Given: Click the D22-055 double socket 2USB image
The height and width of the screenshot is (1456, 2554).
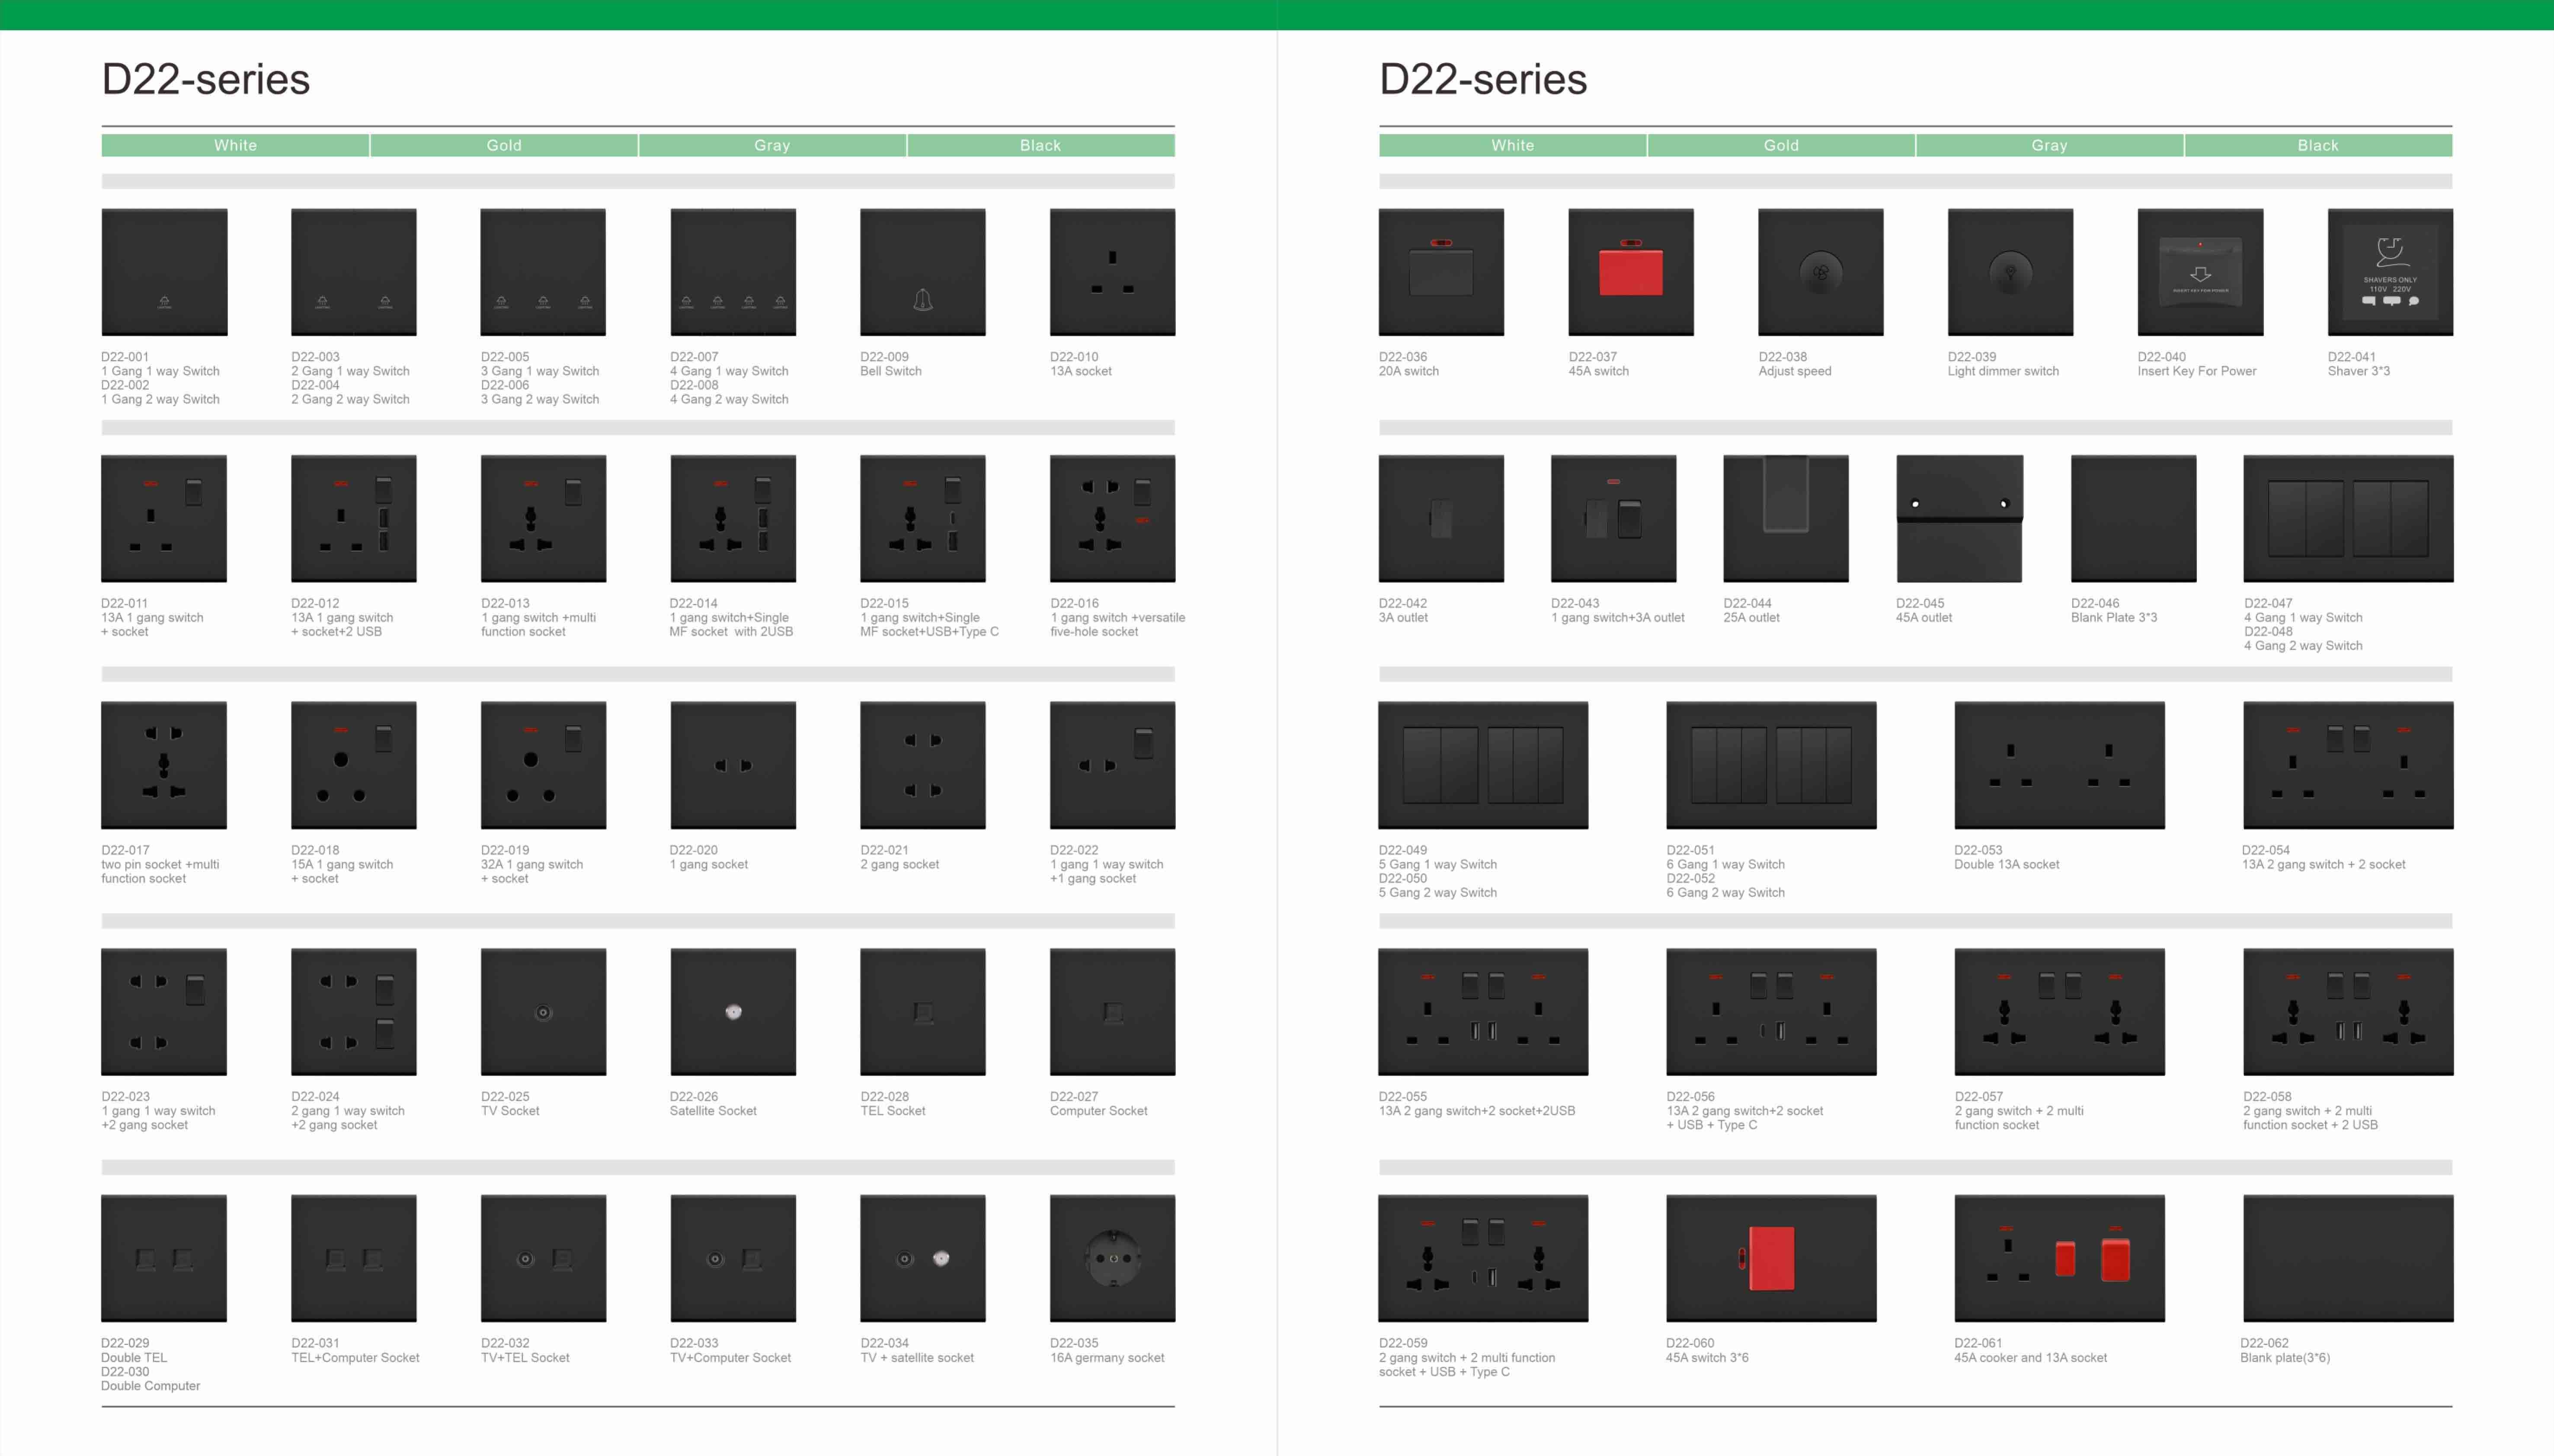Looking at the screenshot, I should pyautogui.click(x=1483, y=1012).
